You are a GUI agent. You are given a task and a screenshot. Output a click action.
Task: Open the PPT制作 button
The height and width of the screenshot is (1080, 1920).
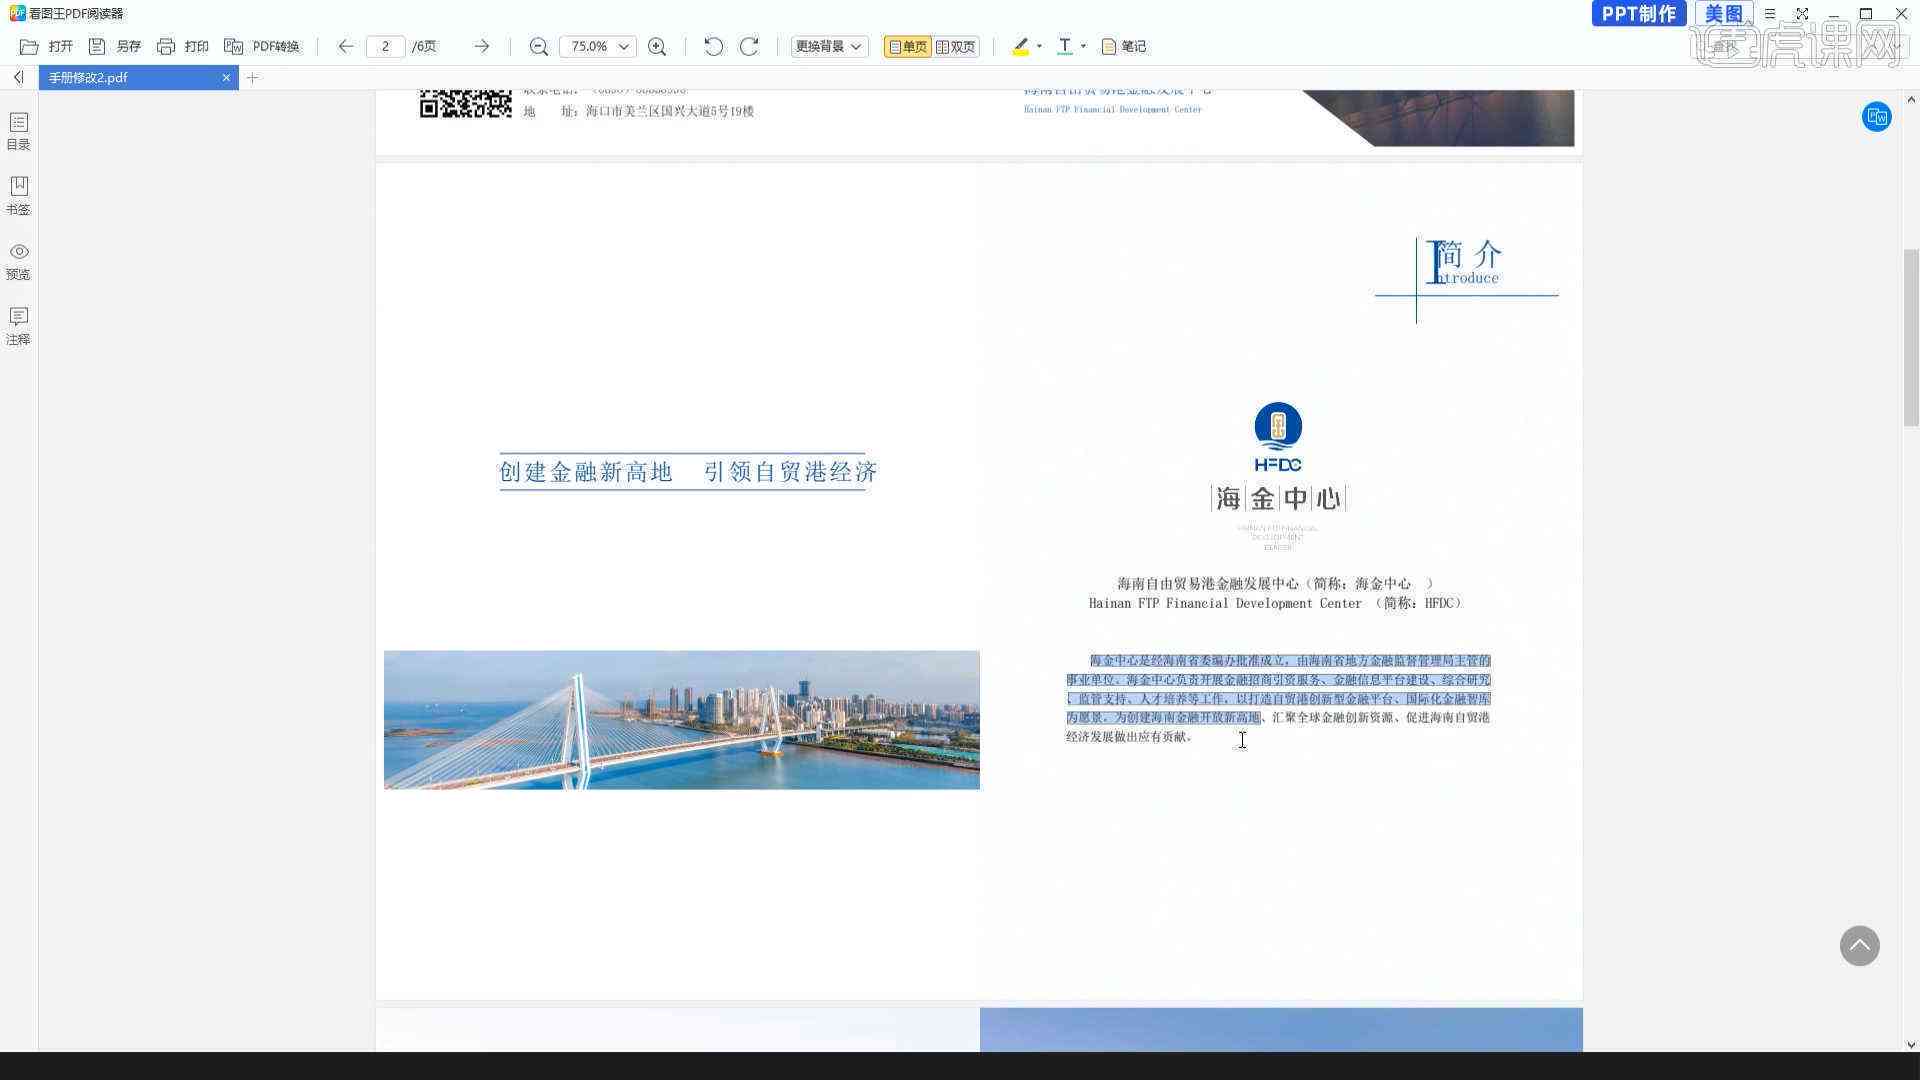click(1639, 14)
